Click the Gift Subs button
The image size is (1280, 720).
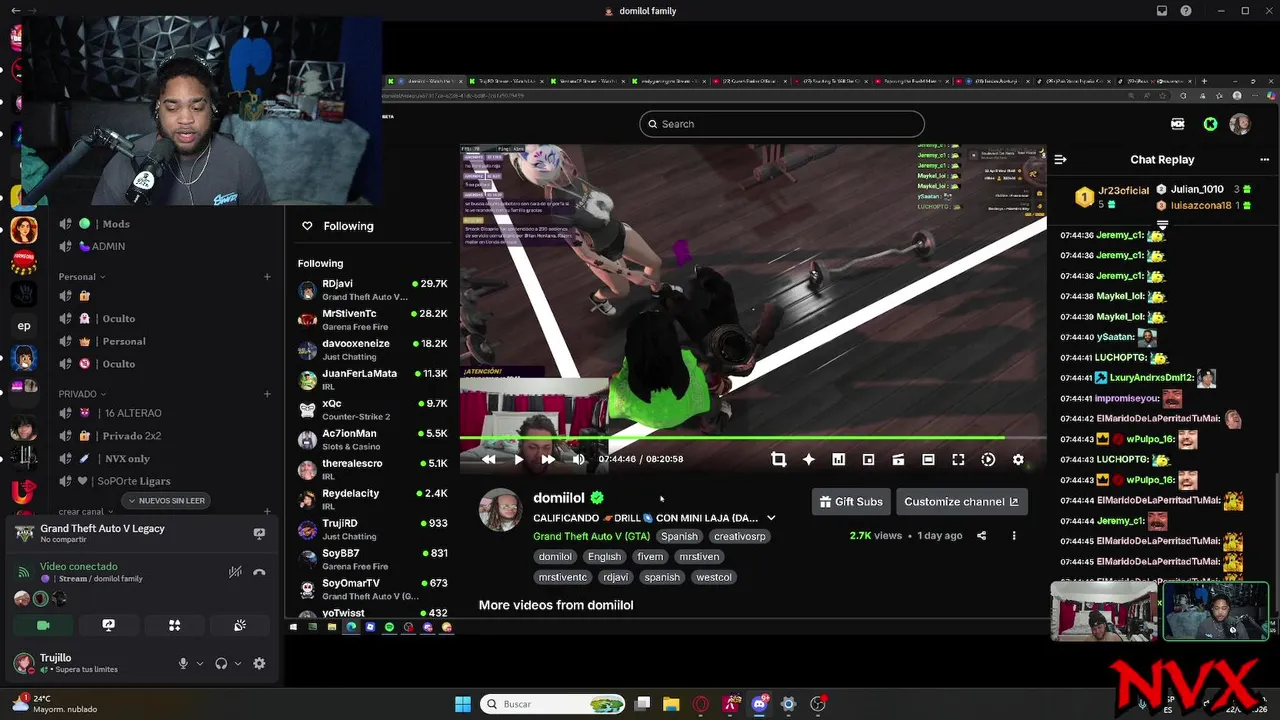(851, 502)
